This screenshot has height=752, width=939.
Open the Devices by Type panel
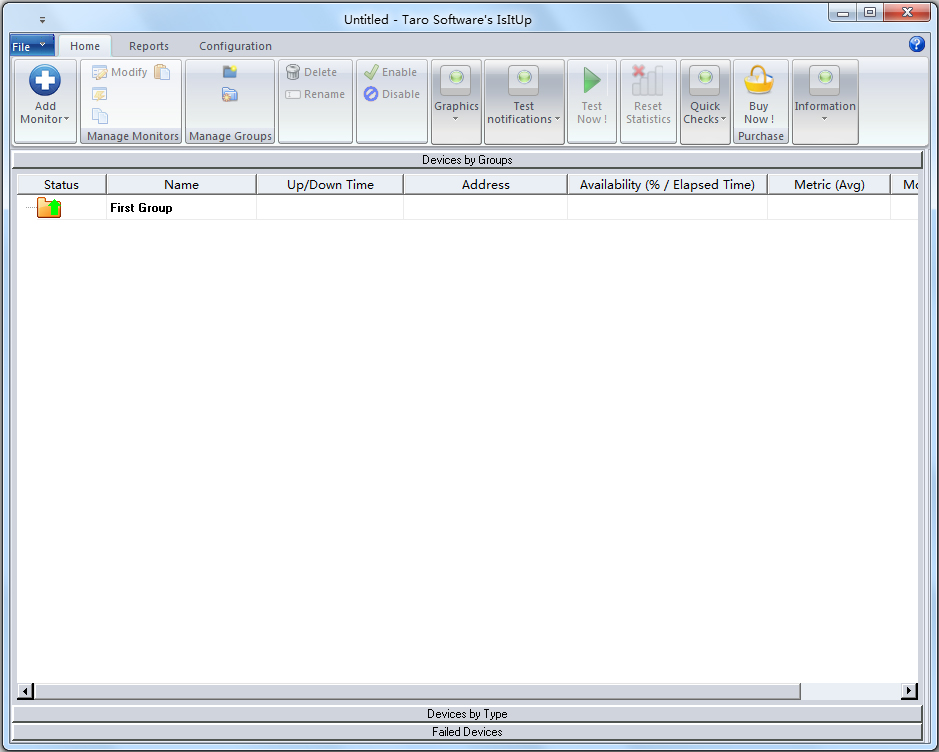pyautogui.click(x=467, y=714)
